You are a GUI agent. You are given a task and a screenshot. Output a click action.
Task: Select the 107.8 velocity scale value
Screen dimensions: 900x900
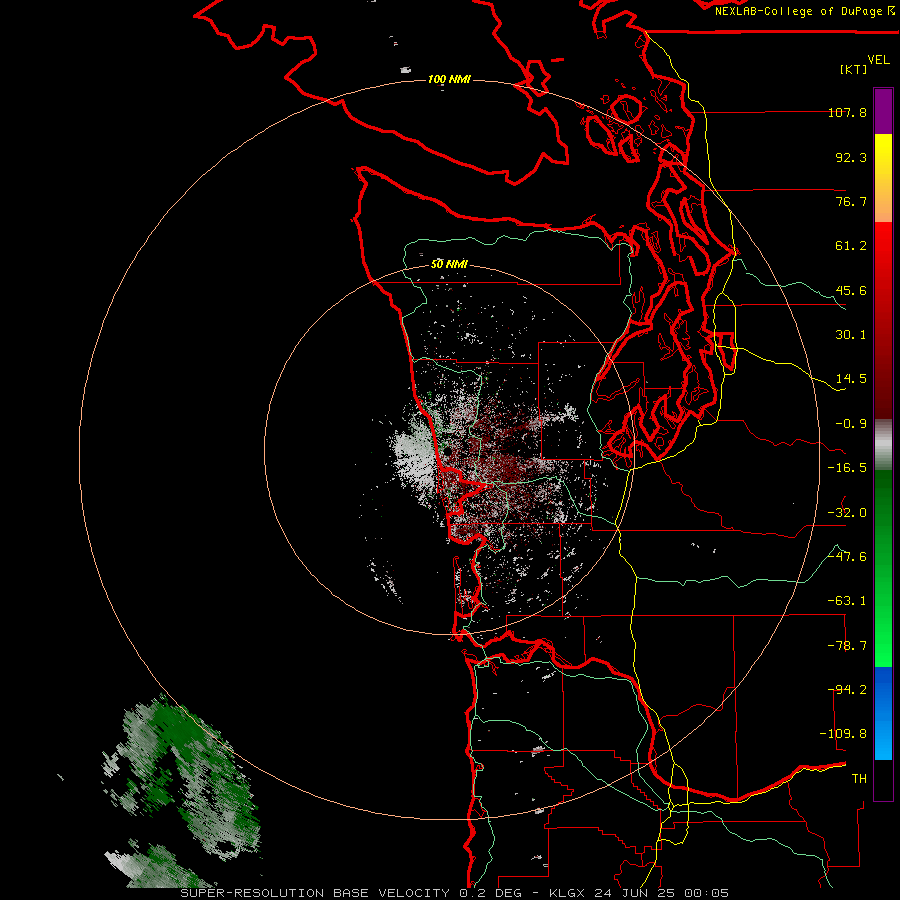coord(847,112)
